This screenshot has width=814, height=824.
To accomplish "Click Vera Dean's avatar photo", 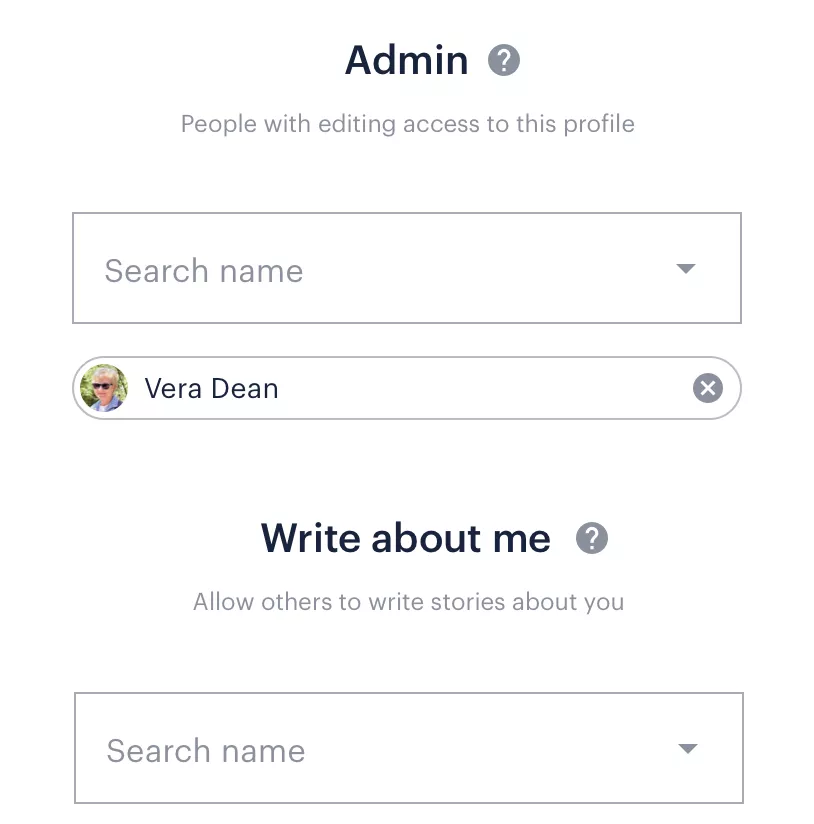I will tap(104, 388).
